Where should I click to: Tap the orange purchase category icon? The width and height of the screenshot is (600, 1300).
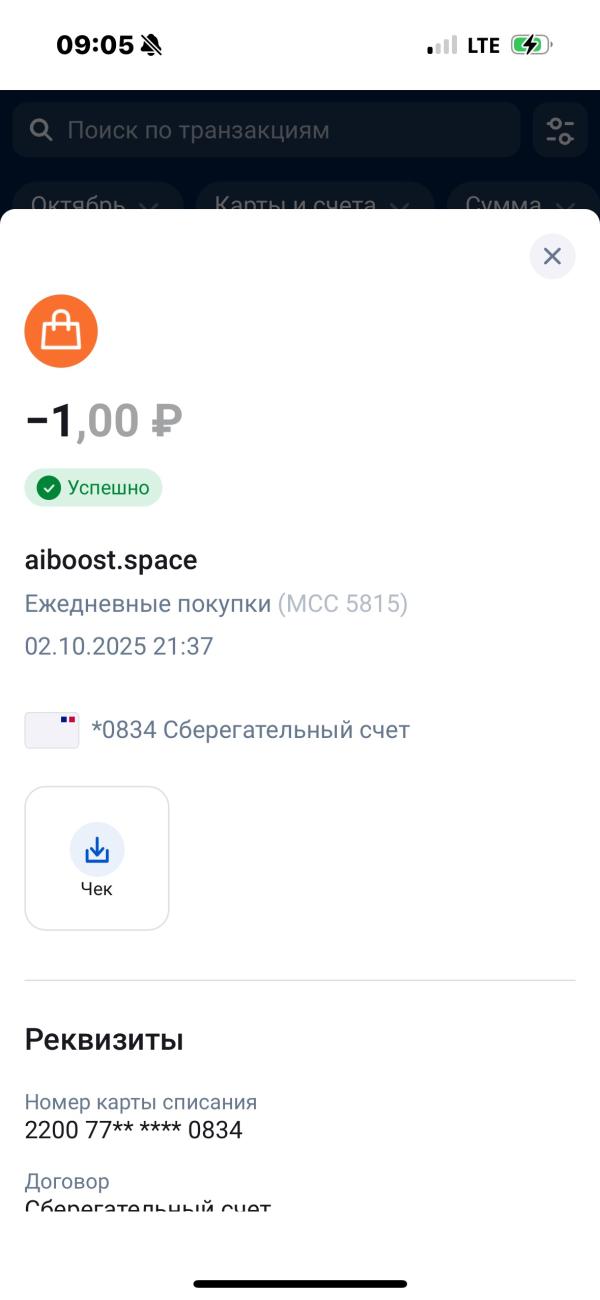coord(61,331)
